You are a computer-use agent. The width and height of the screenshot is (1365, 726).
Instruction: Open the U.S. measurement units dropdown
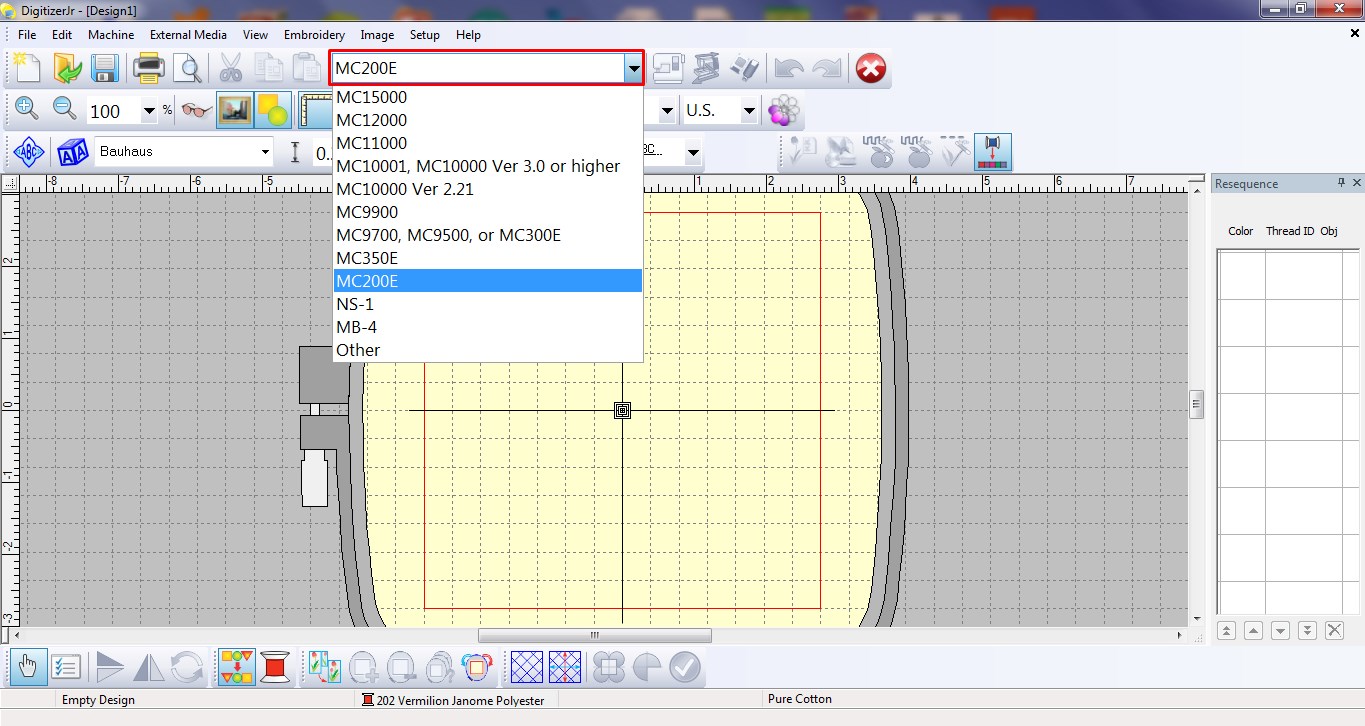tap(749, 111)
